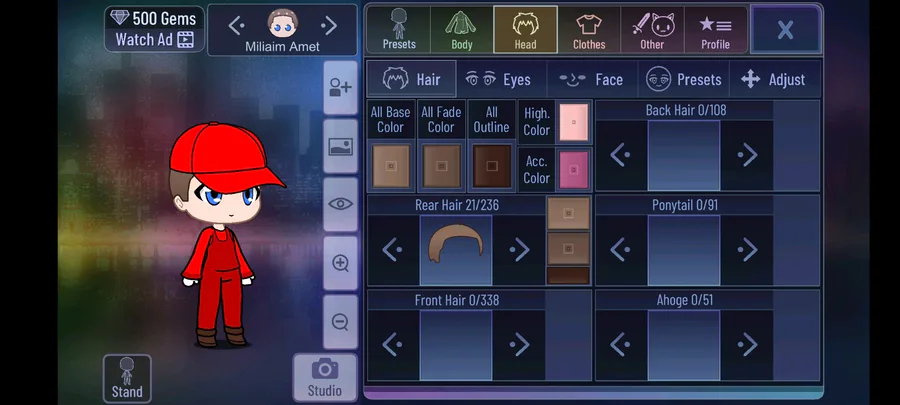900x405 pixels.
Task: Open Studio via the camera button
Action: (325, 377)
